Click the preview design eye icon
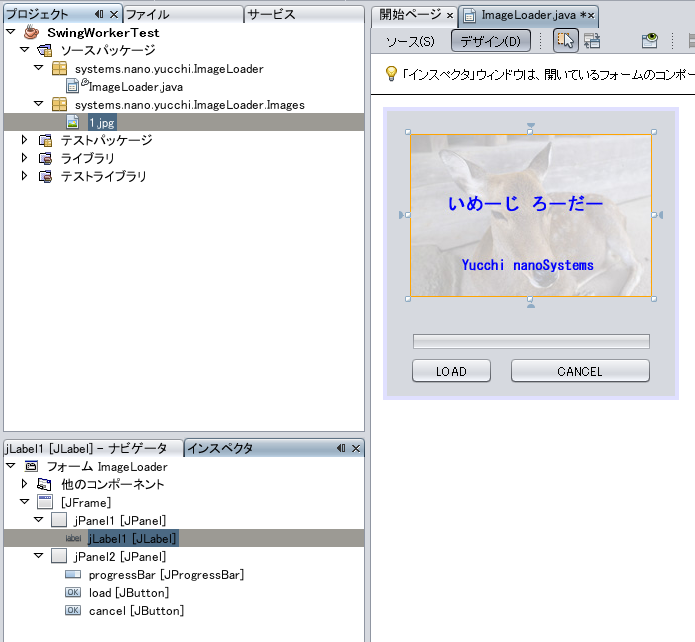 pyautogui.click(x=650, y=41)
